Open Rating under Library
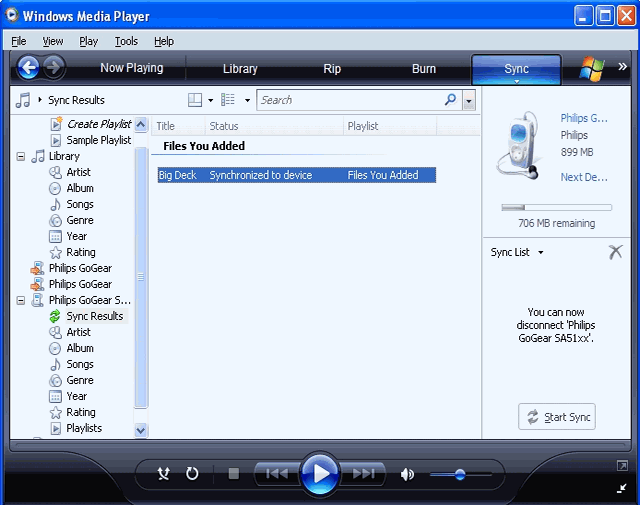This screenshot has width=640, height=505. [81, 252]
